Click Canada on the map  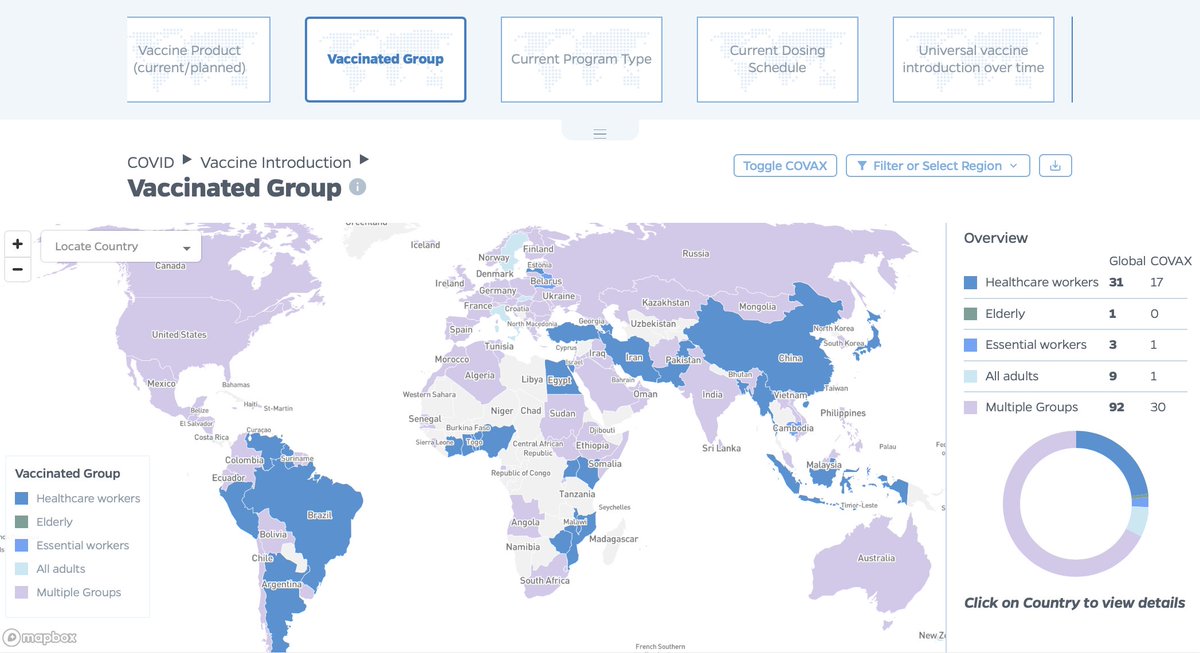(x=170, y=266)
